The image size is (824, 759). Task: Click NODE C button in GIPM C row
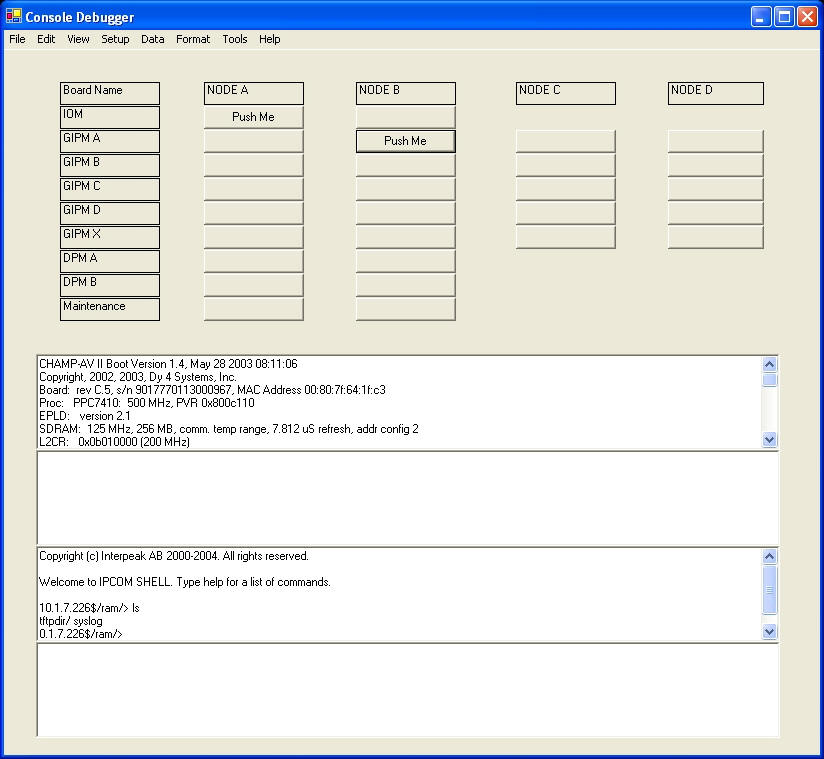tap(565, 189)
